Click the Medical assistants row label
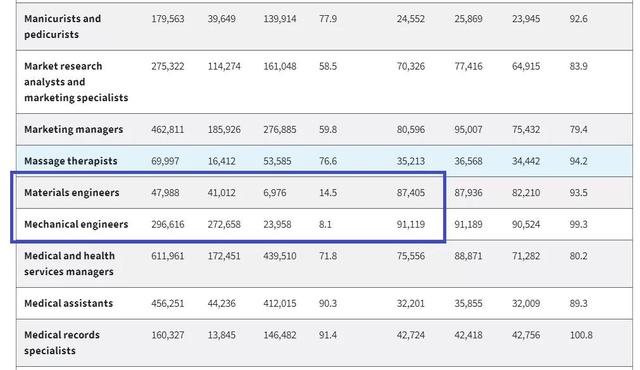640x370 pixels. click(x=69, y=304)
